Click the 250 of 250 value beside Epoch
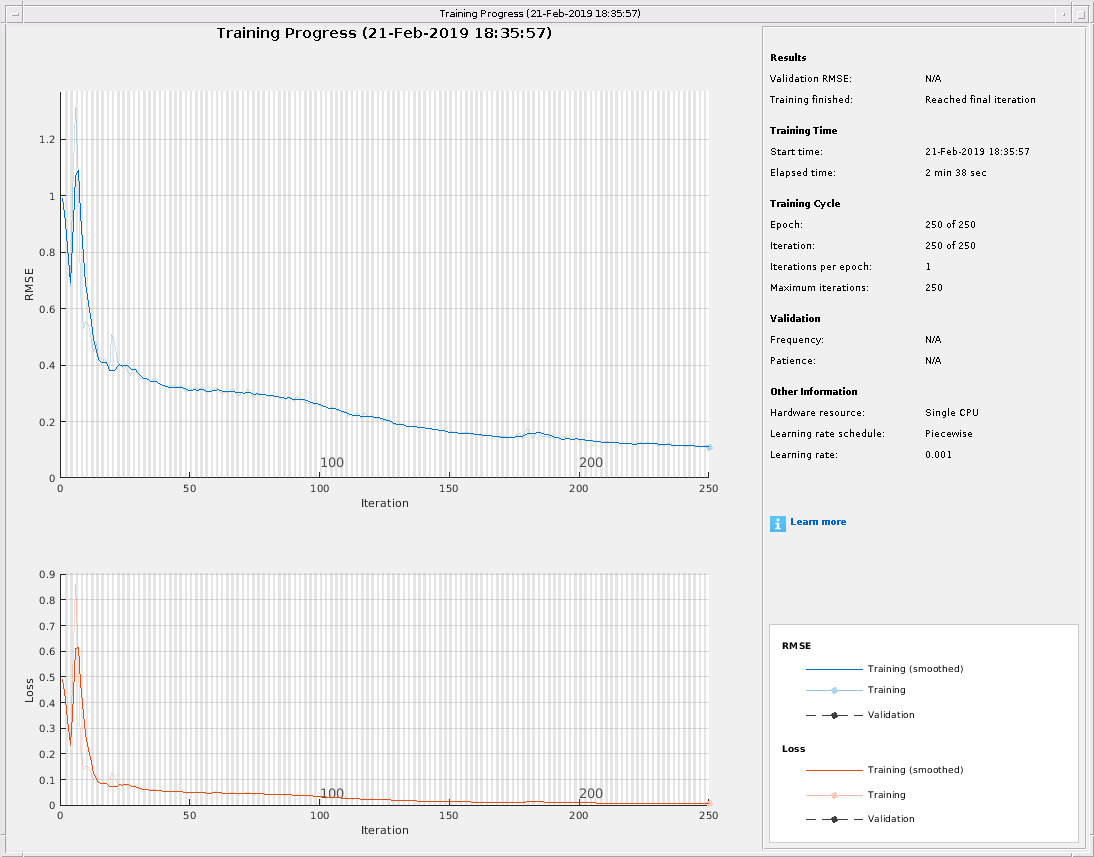This screenshot has width=1094, height=857. 950,225
